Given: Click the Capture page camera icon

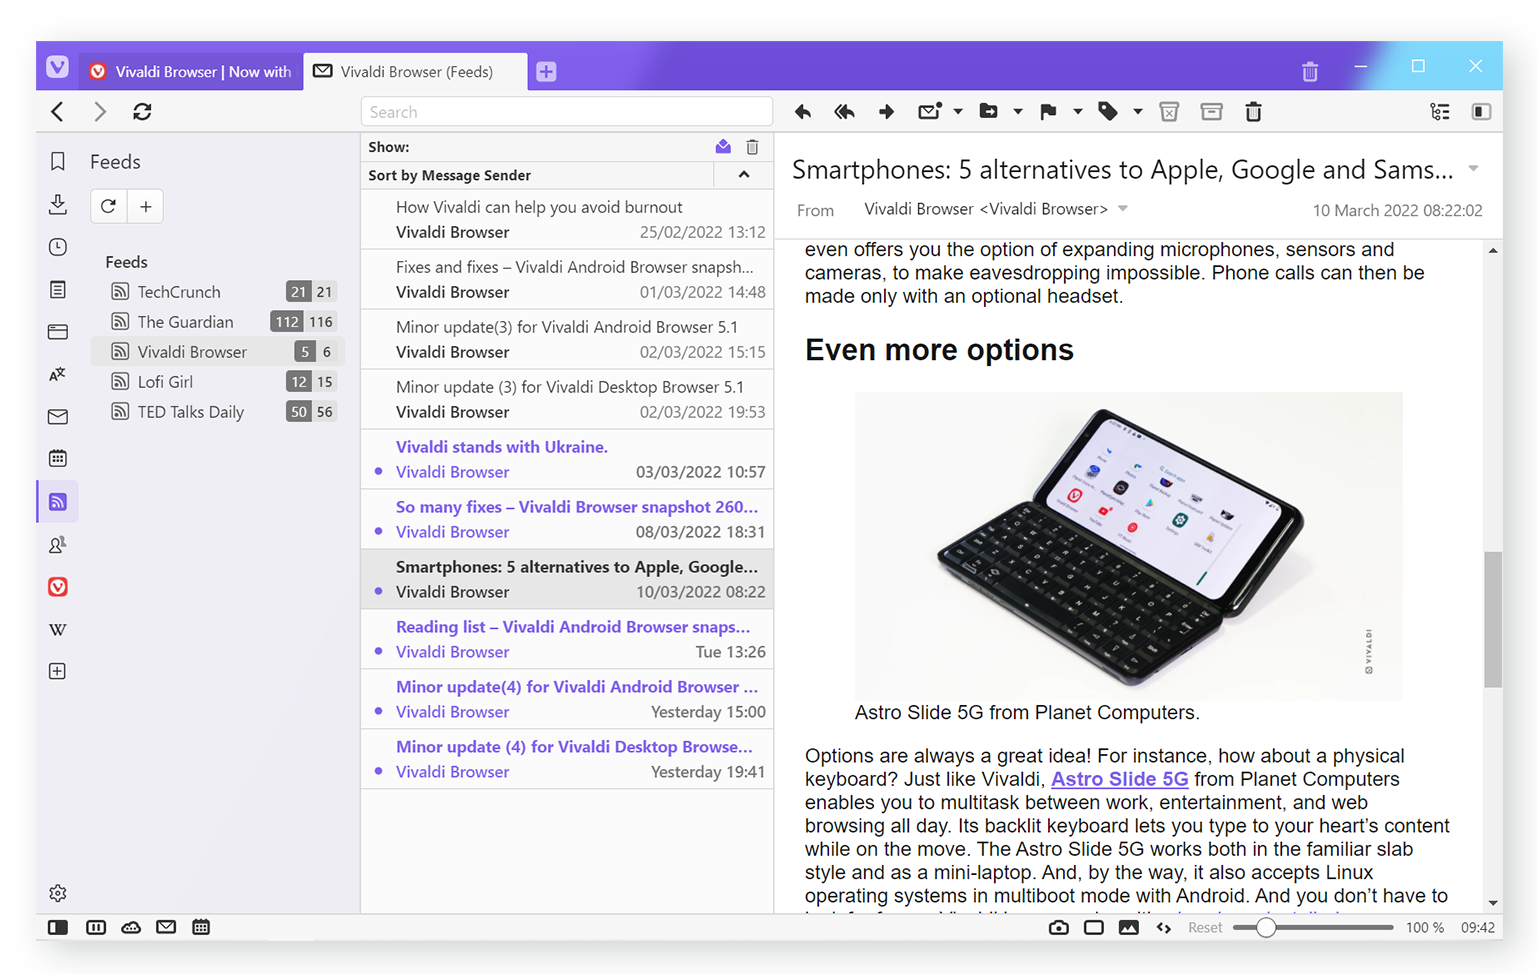Looking at the screenshot, I should pos(1058,927).
